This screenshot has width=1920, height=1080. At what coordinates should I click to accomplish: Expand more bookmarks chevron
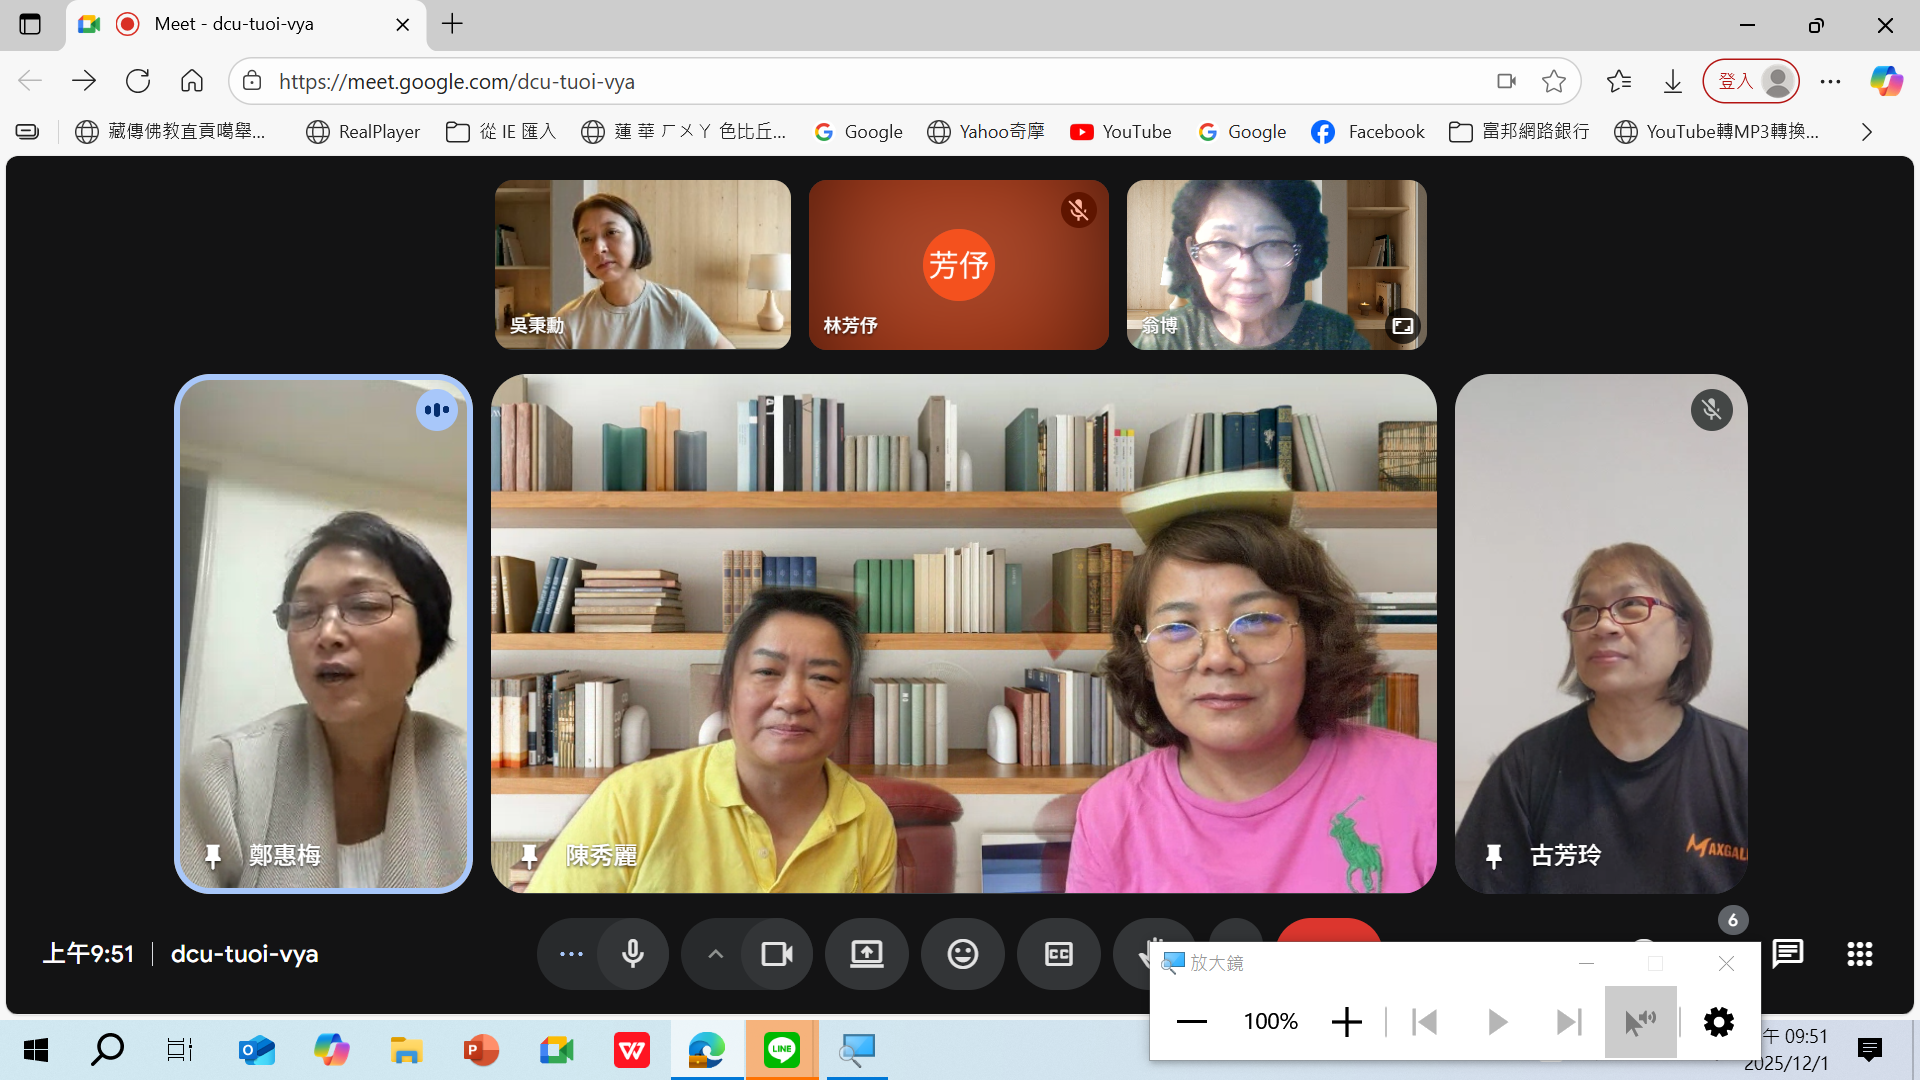click(1866, 132)
